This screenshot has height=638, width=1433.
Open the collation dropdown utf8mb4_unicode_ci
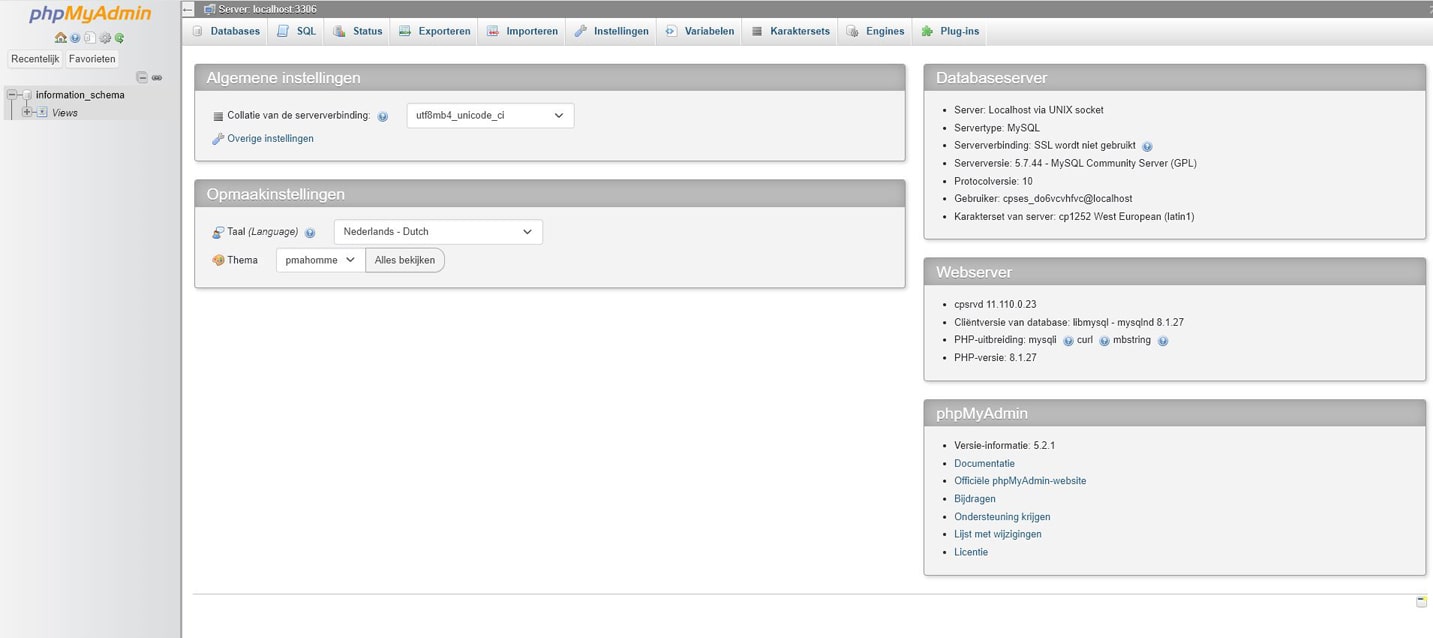pyautogui.click(x=490, y=115)
